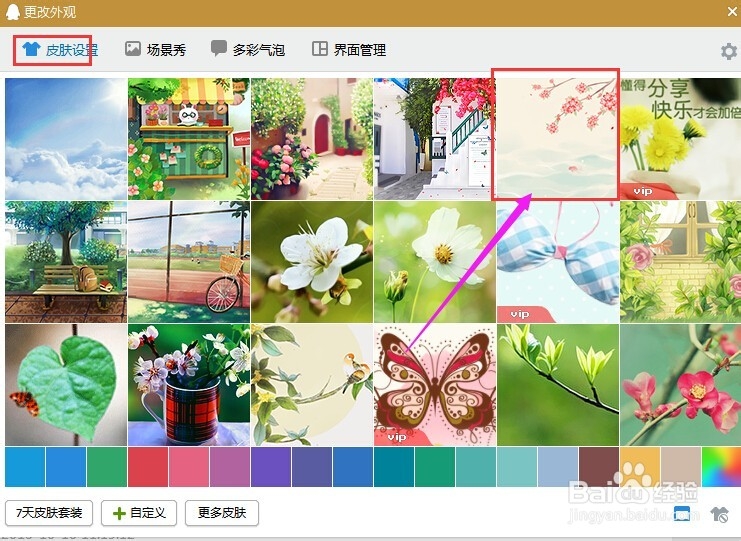Viewport: 741px width, 541px height.
Task: Go to the 界面管理 tab
Action: click(x=349, y=50)
